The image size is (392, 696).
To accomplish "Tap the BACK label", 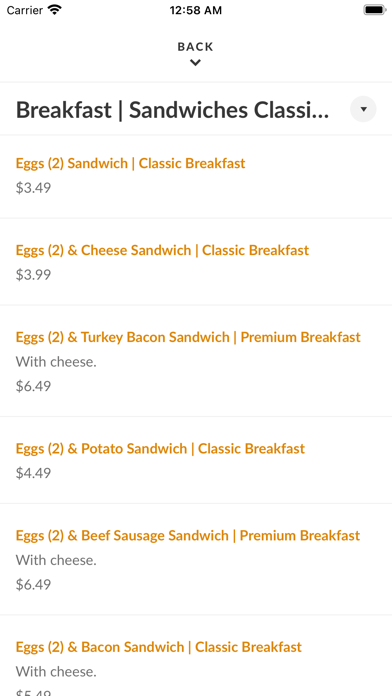I will [195, 47].
